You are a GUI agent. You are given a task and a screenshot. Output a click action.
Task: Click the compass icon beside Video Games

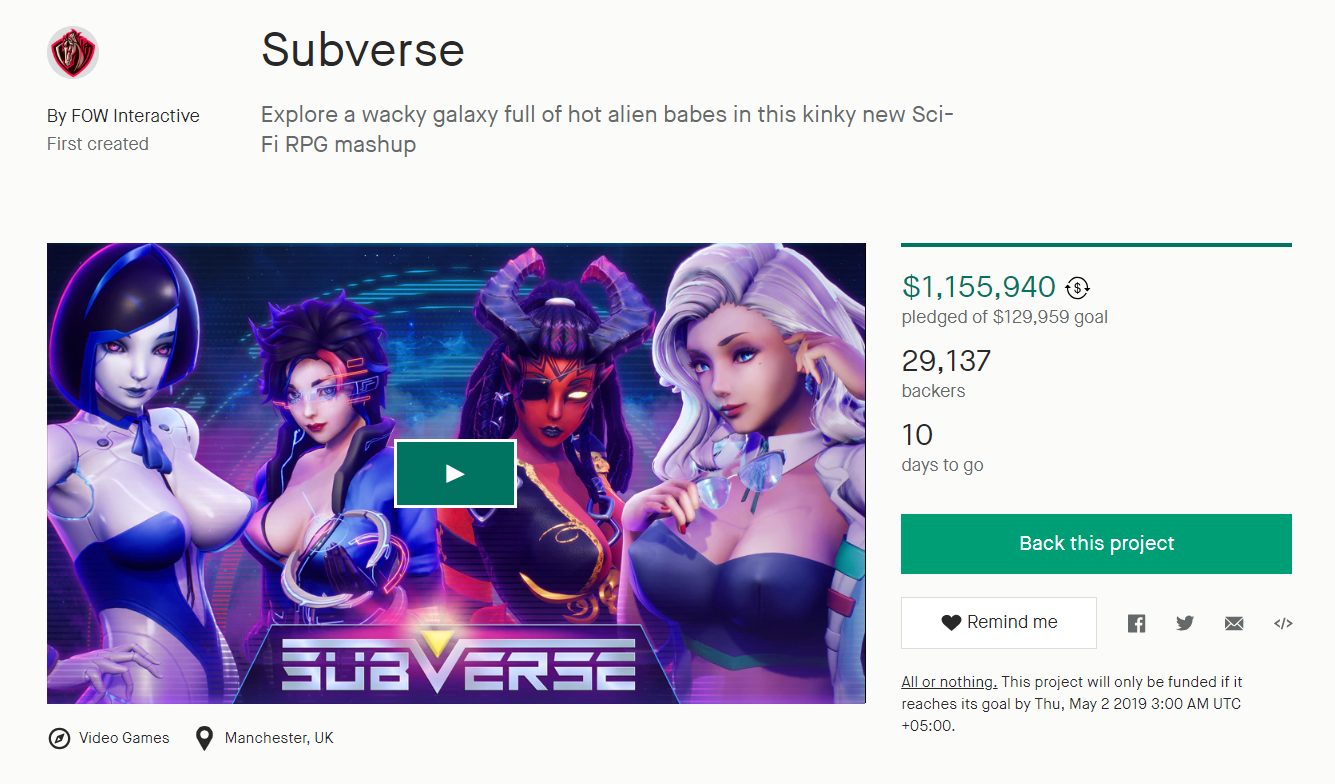[x=59, y=739]
